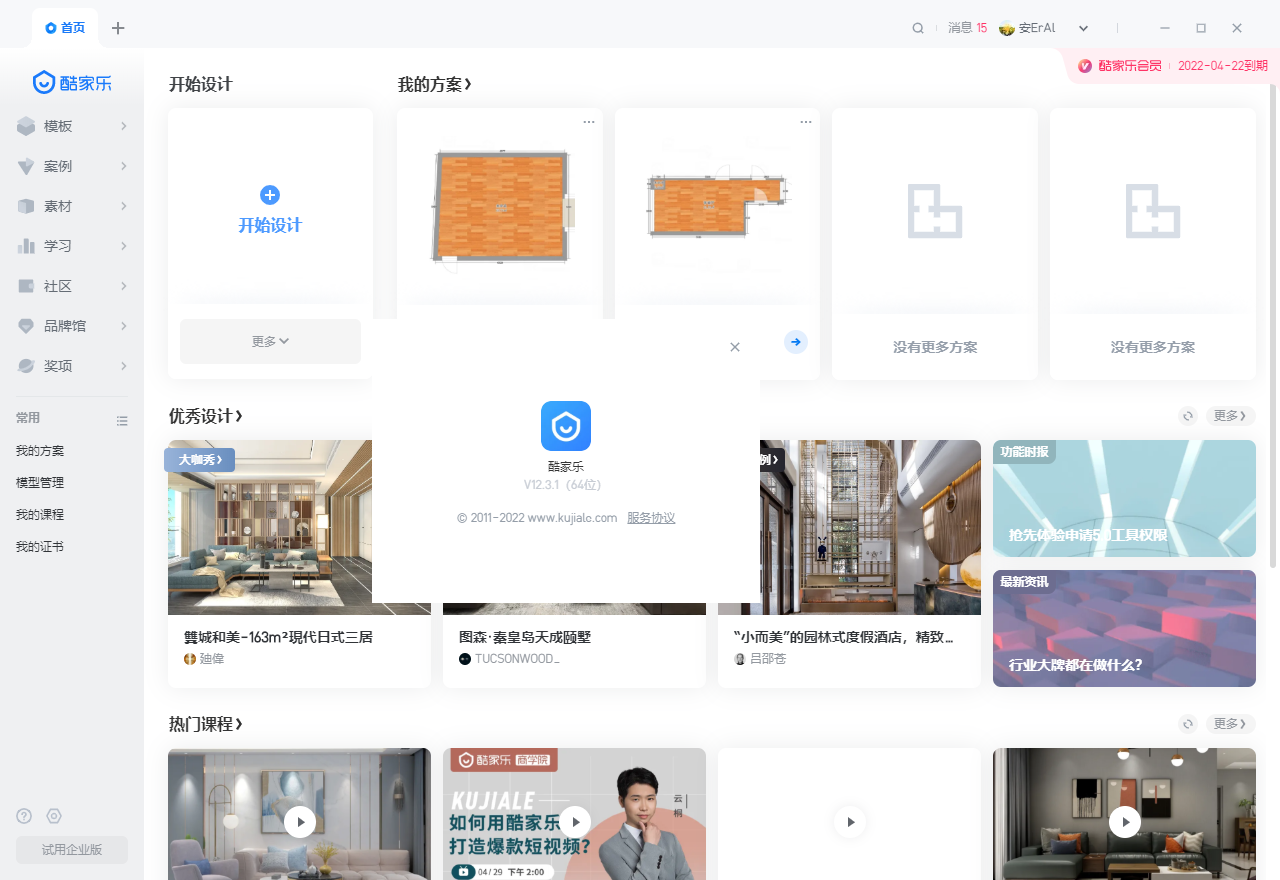Expand the 社区 chevron arrow

pyautogui.click(x=123, y=286)
